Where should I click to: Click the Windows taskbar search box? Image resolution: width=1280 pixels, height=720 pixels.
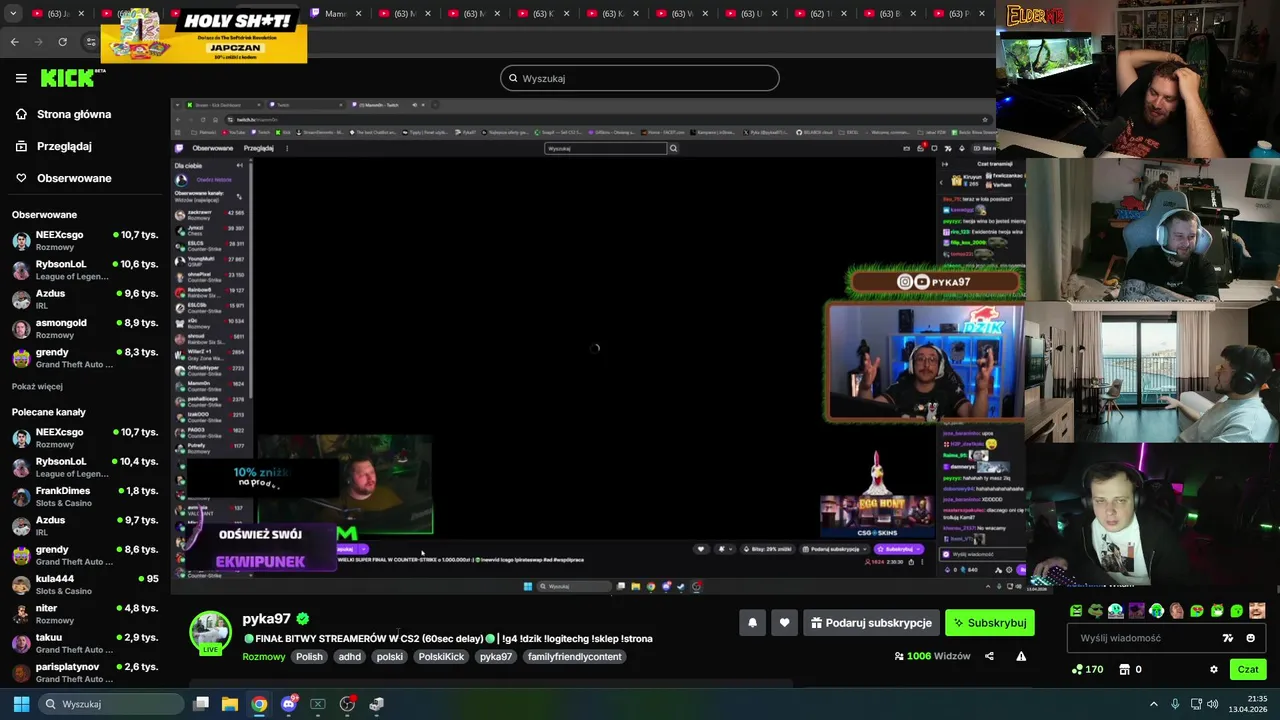[112, 704]
